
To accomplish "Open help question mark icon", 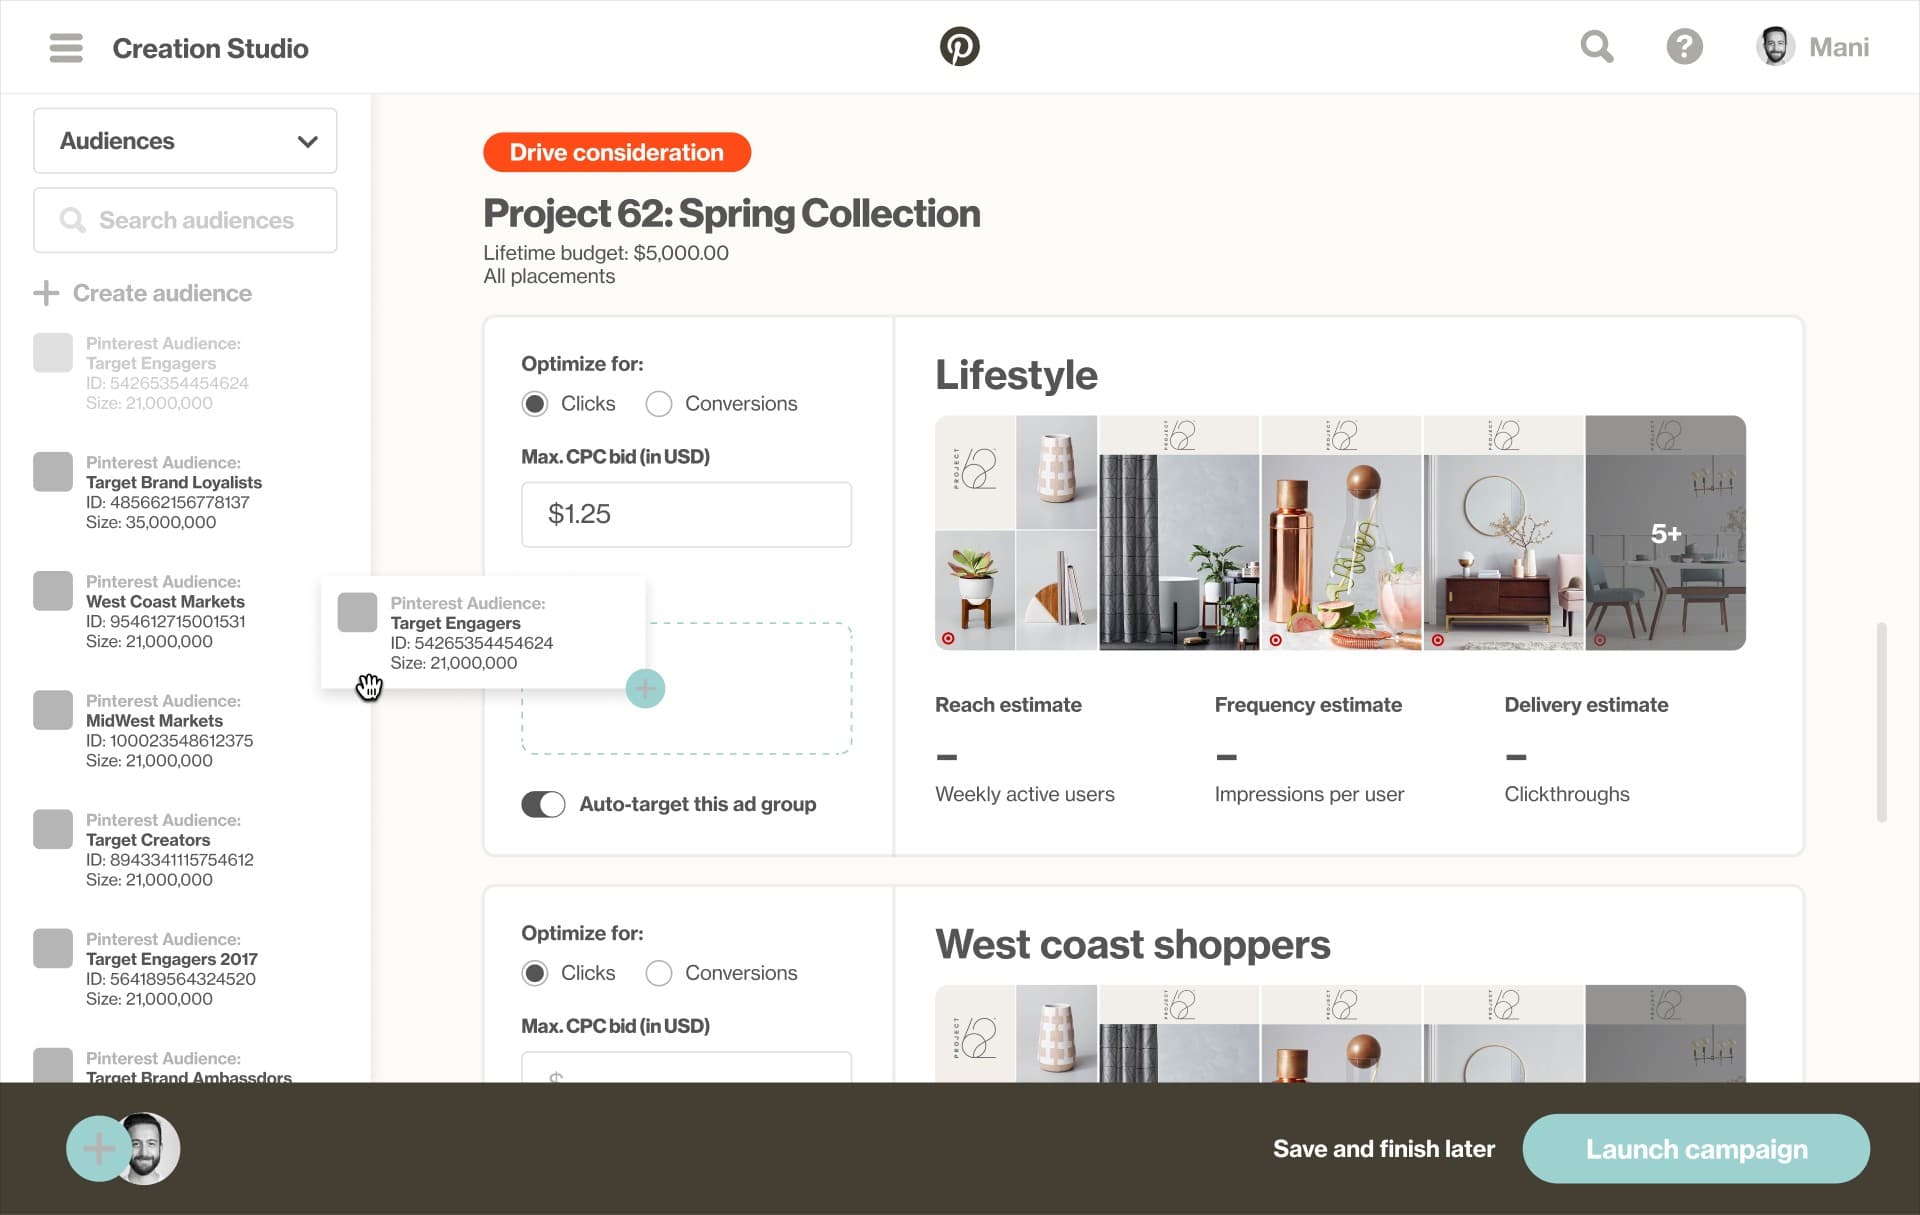I will pyautogui.click(x=1684, y=46).
